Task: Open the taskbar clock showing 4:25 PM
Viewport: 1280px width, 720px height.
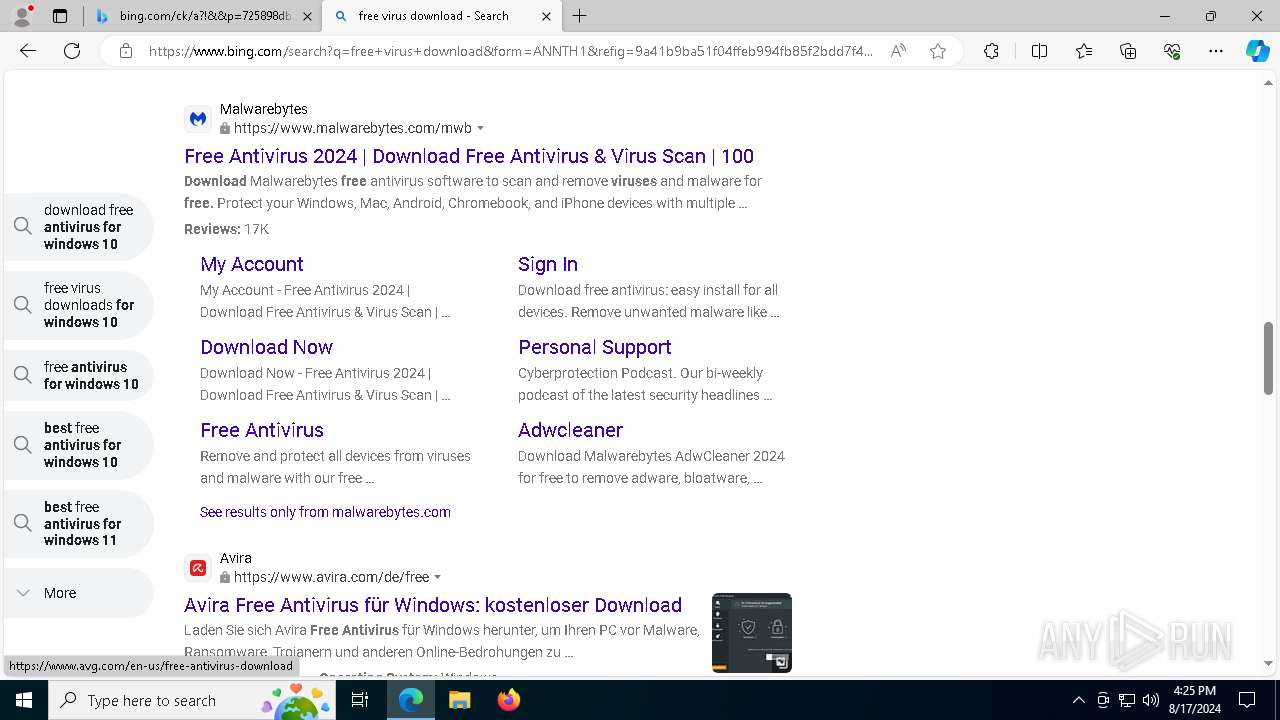Action: click(1194, 700)
